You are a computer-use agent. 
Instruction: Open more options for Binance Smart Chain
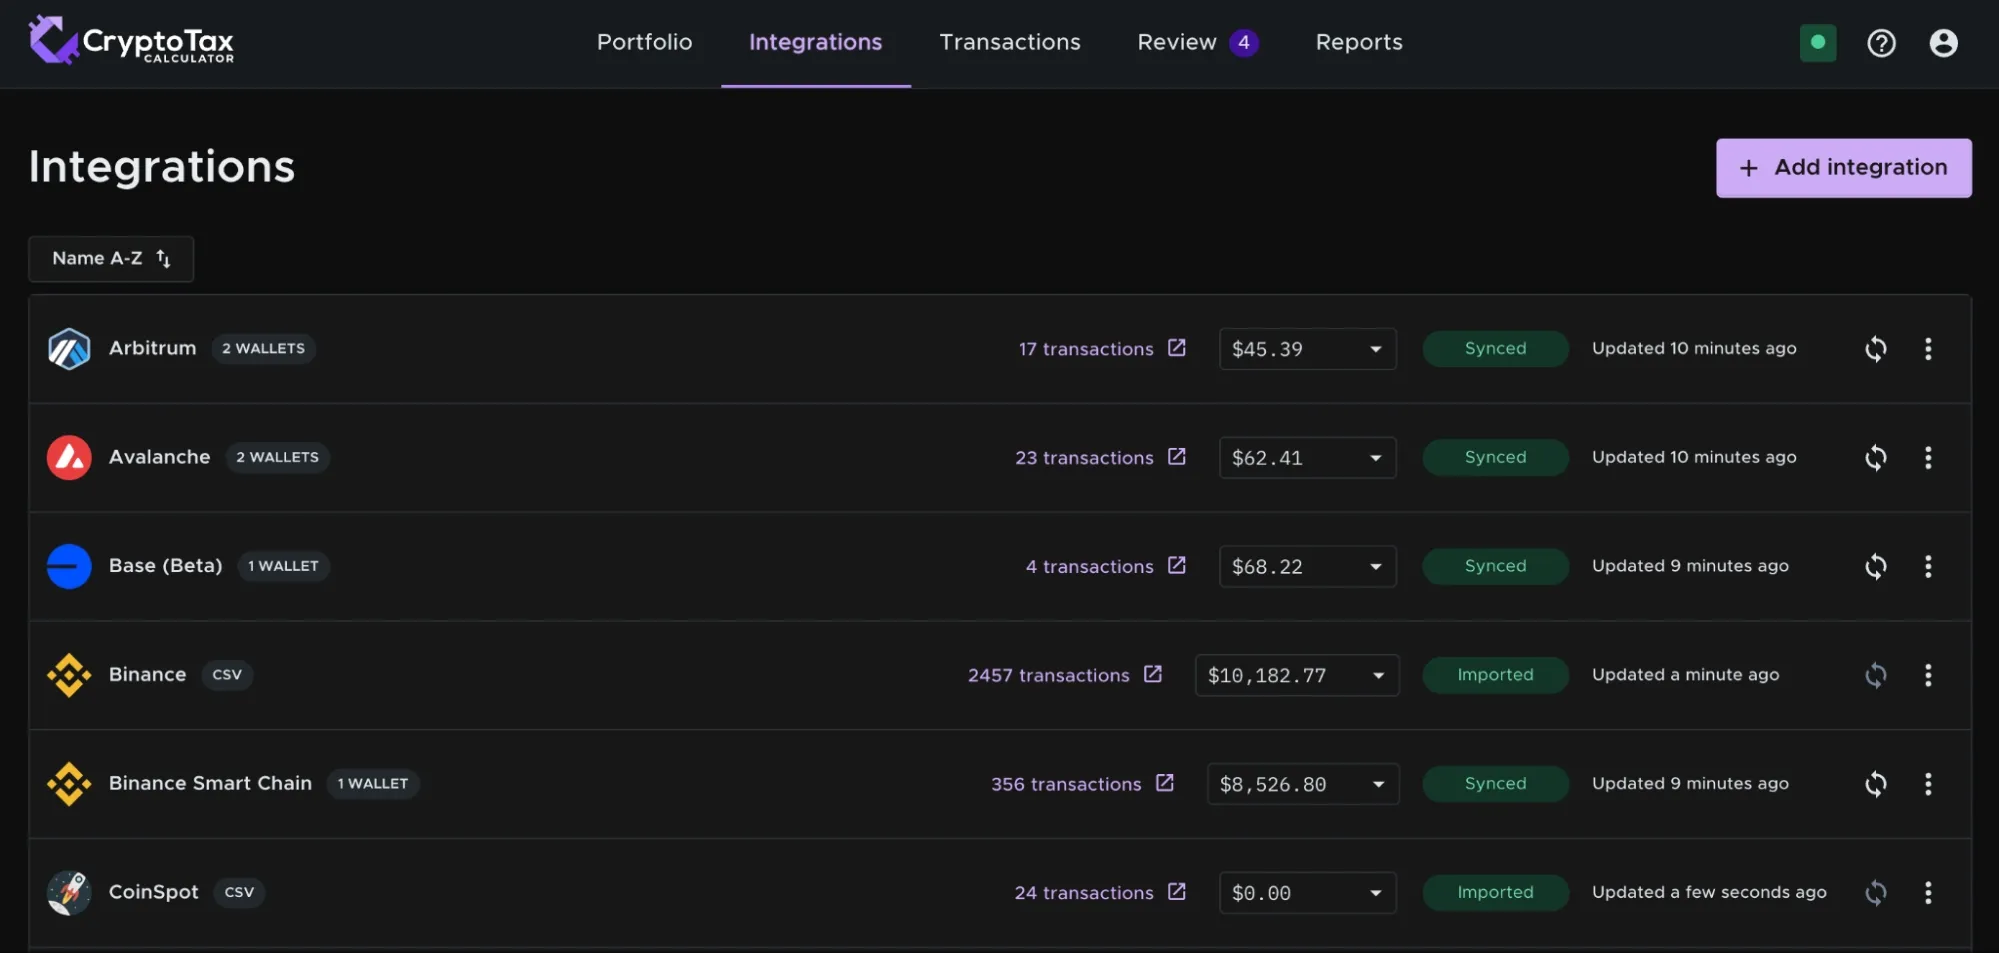coord(1928,784)
